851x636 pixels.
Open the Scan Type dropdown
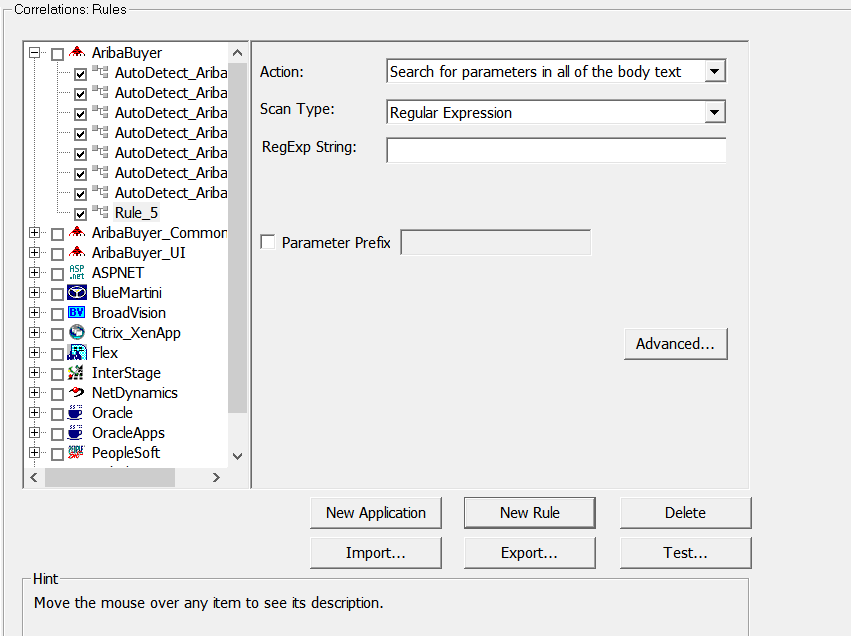pyautogui.click(x=715, y=112)
